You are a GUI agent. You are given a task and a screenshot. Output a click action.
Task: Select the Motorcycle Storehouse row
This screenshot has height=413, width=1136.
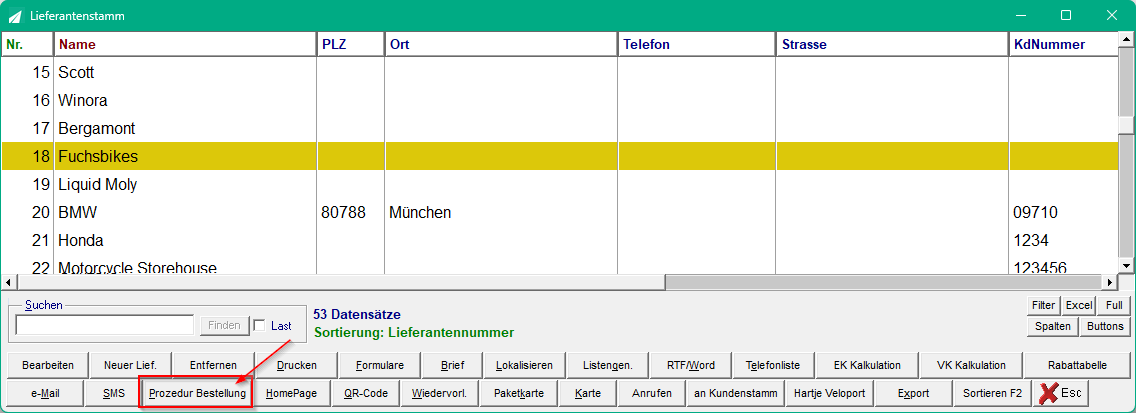click(x=559, y=265)
